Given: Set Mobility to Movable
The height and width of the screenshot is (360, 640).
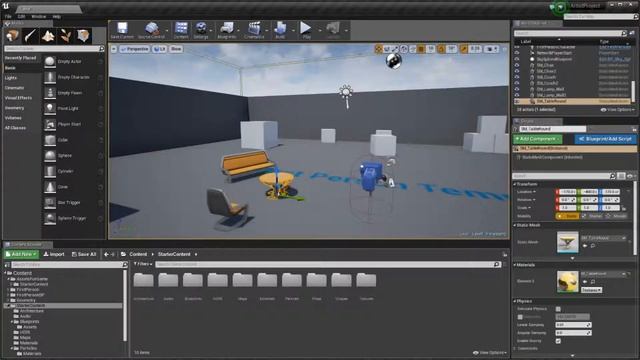Looking at the screenshot, I should [x=617, y=216].
